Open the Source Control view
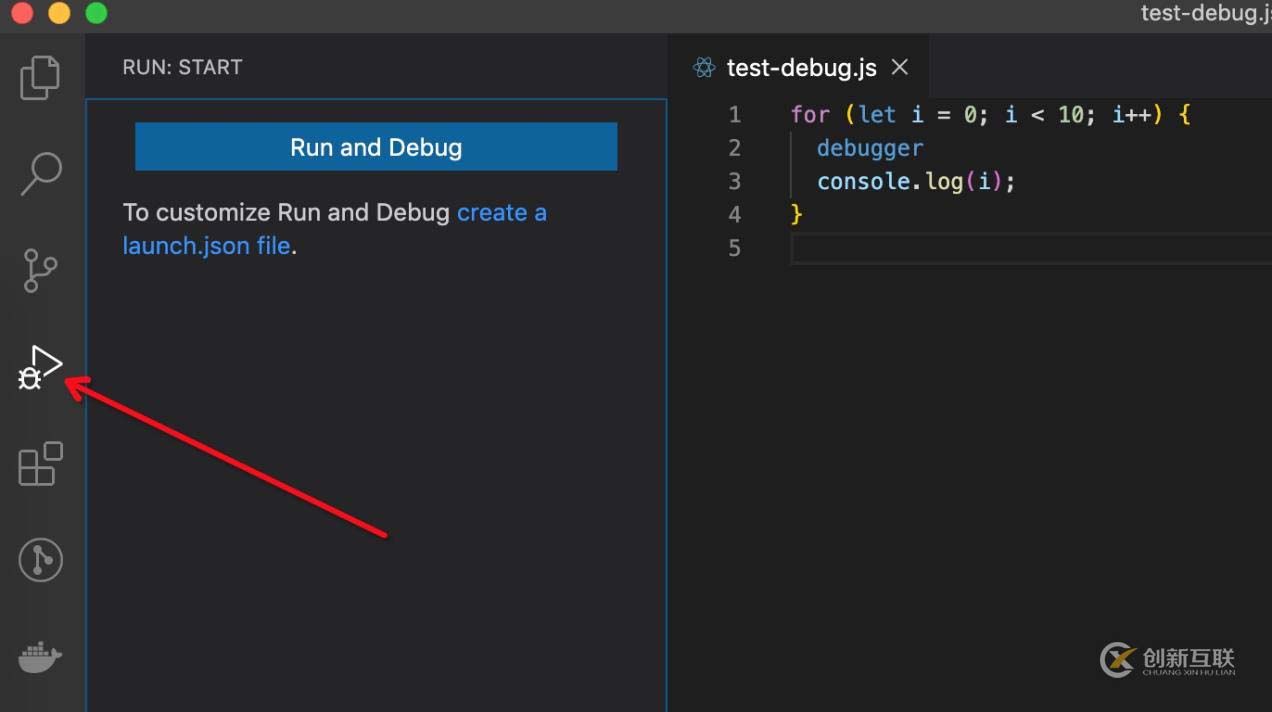 (40, 270)
